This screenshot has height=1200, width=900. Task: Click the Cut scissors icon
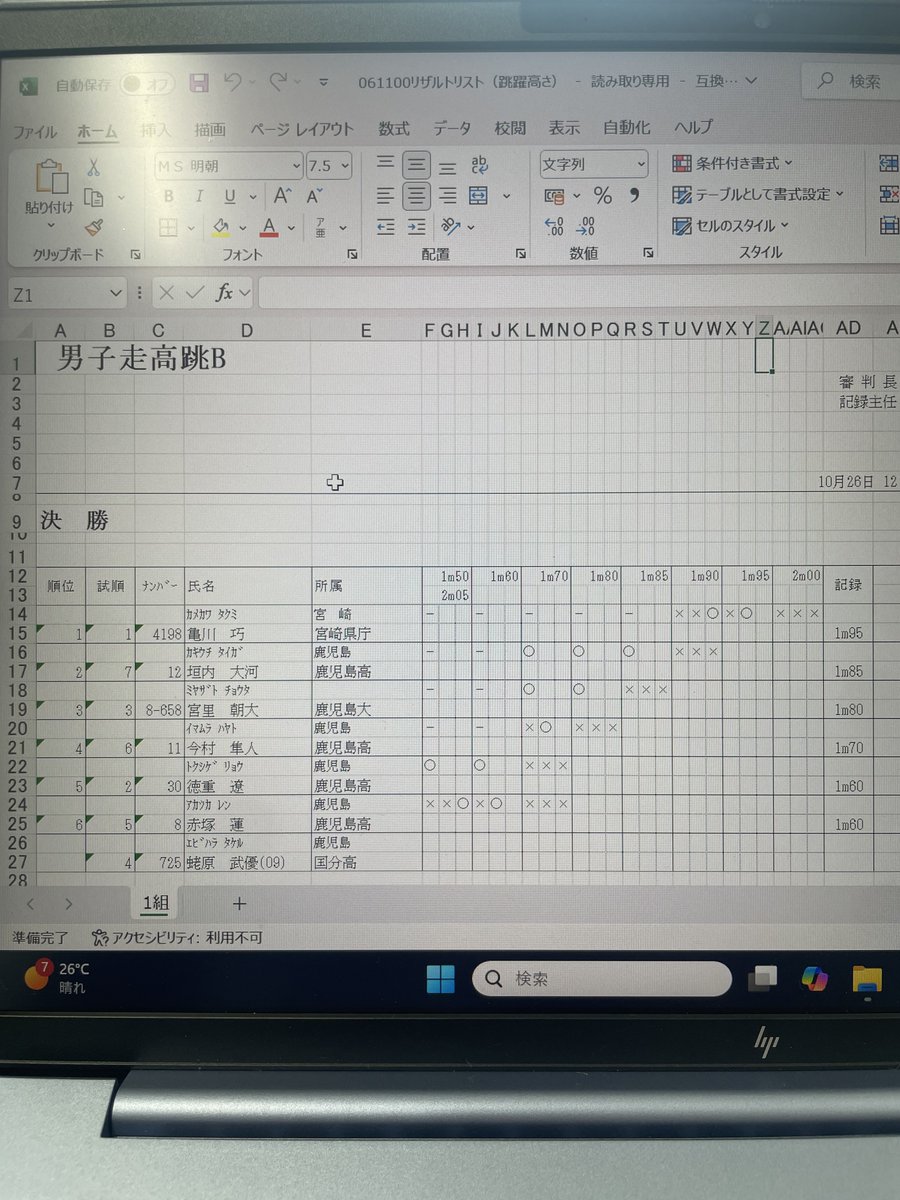coord(93,166)
